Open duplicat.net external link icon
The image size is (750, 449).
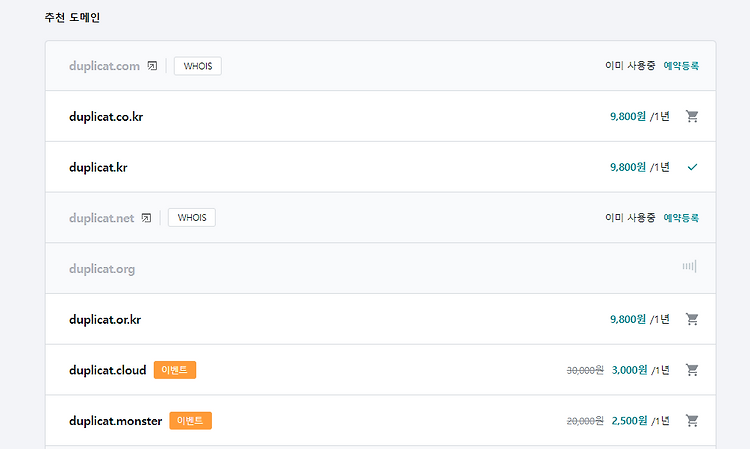(146, 218)
